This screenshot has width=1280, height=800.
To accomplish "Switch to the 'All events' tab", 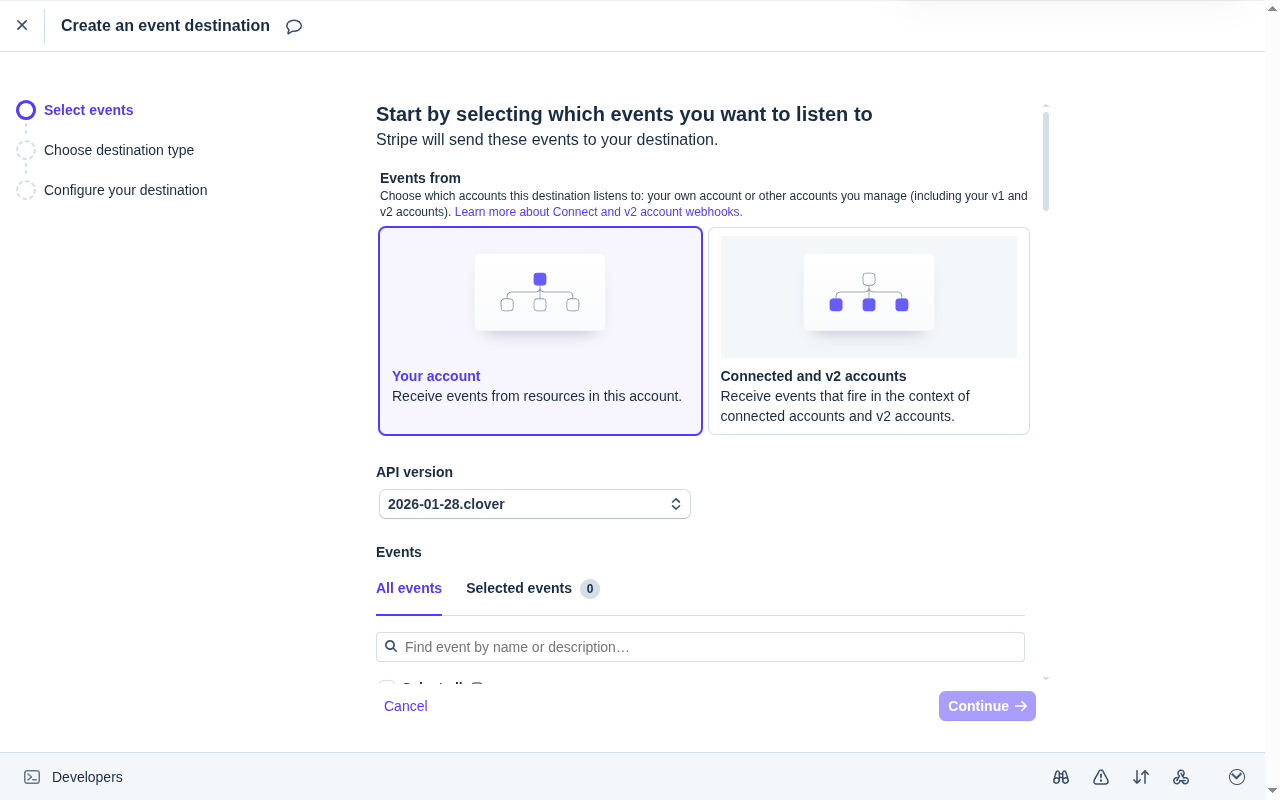I will tap(408, 588).
